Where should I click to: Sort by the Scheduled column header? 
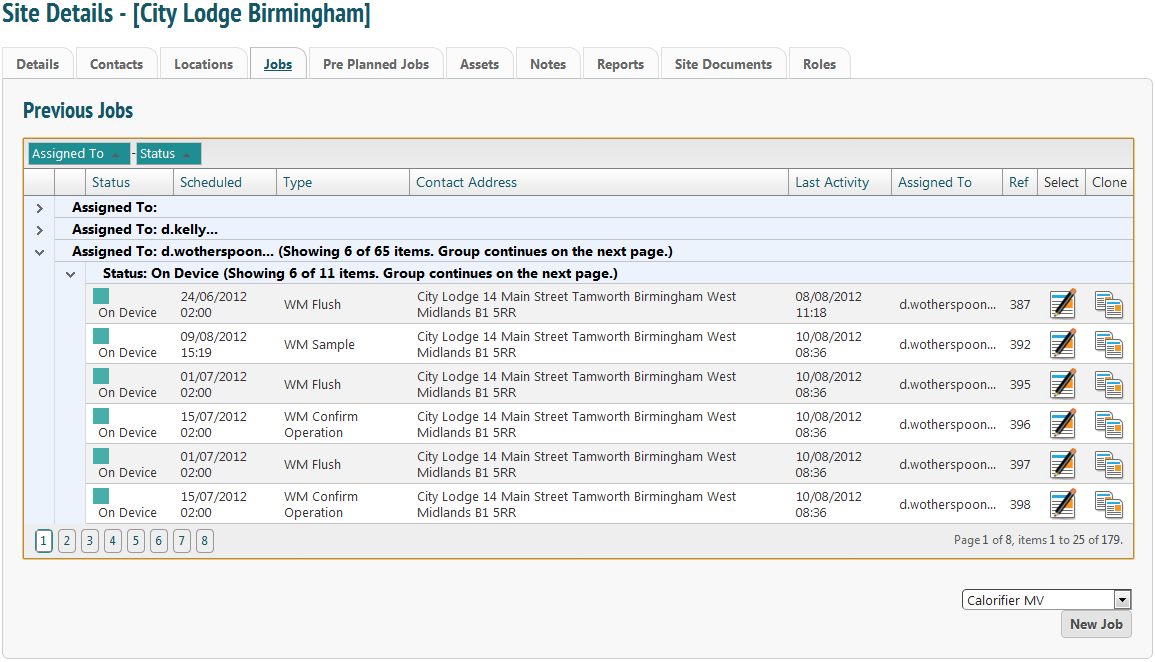[x=211, y=182]
